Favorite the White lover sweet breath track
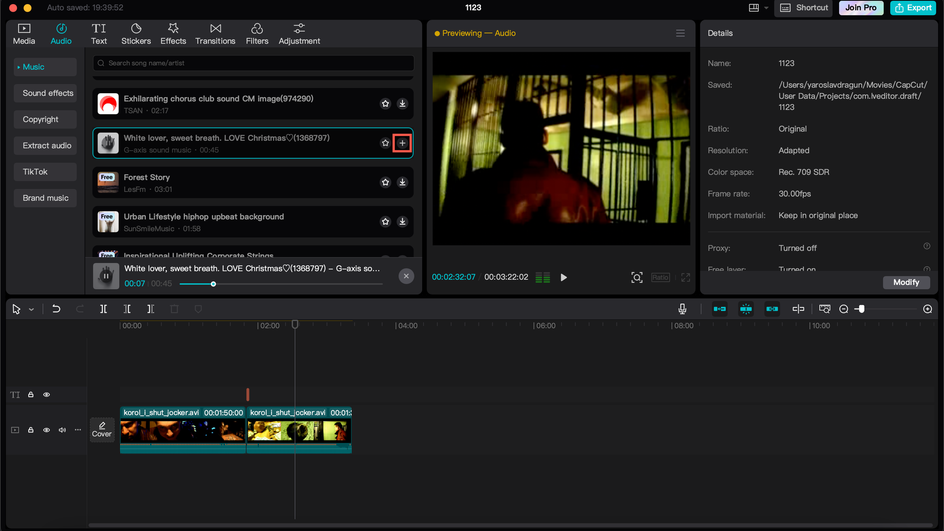 (385, 143)
